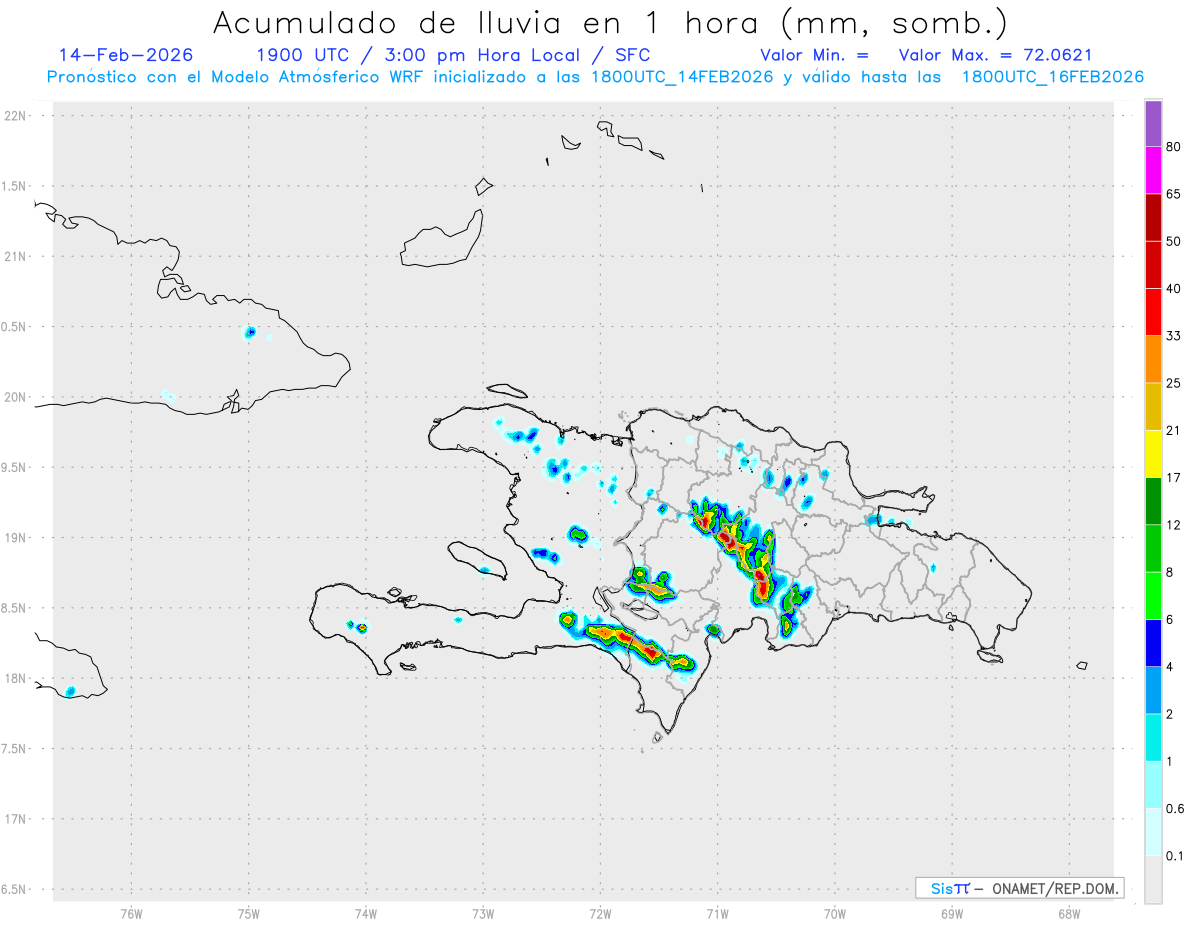This screenshot has width=1200, height=927.
Task: Select the yellow legend swatch between 17 and 21
Action: point(1153,454)
